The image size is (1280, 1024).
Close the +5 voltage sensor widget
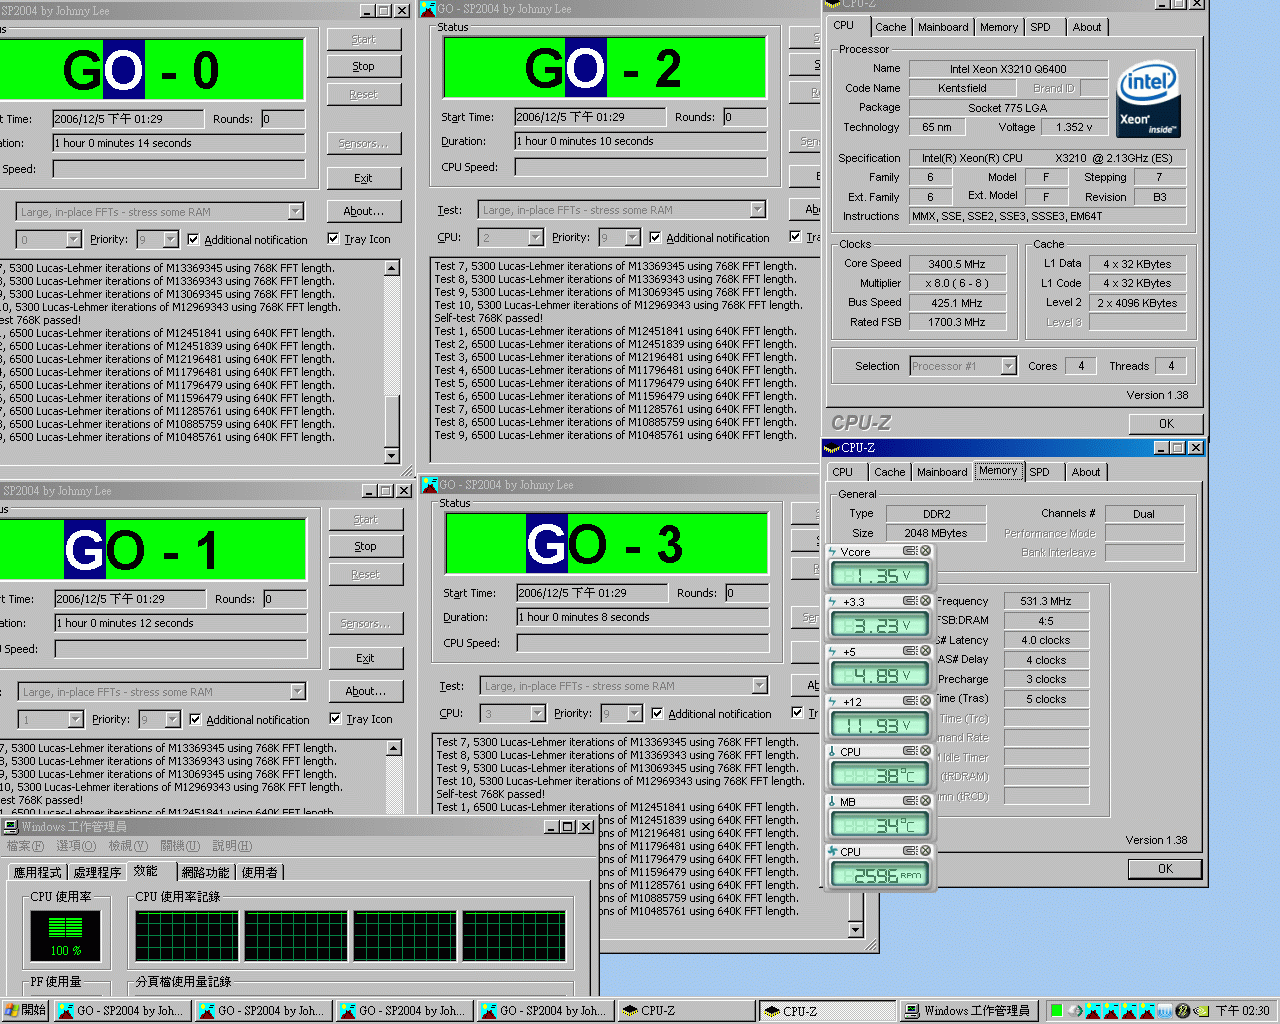coord(926,651)
